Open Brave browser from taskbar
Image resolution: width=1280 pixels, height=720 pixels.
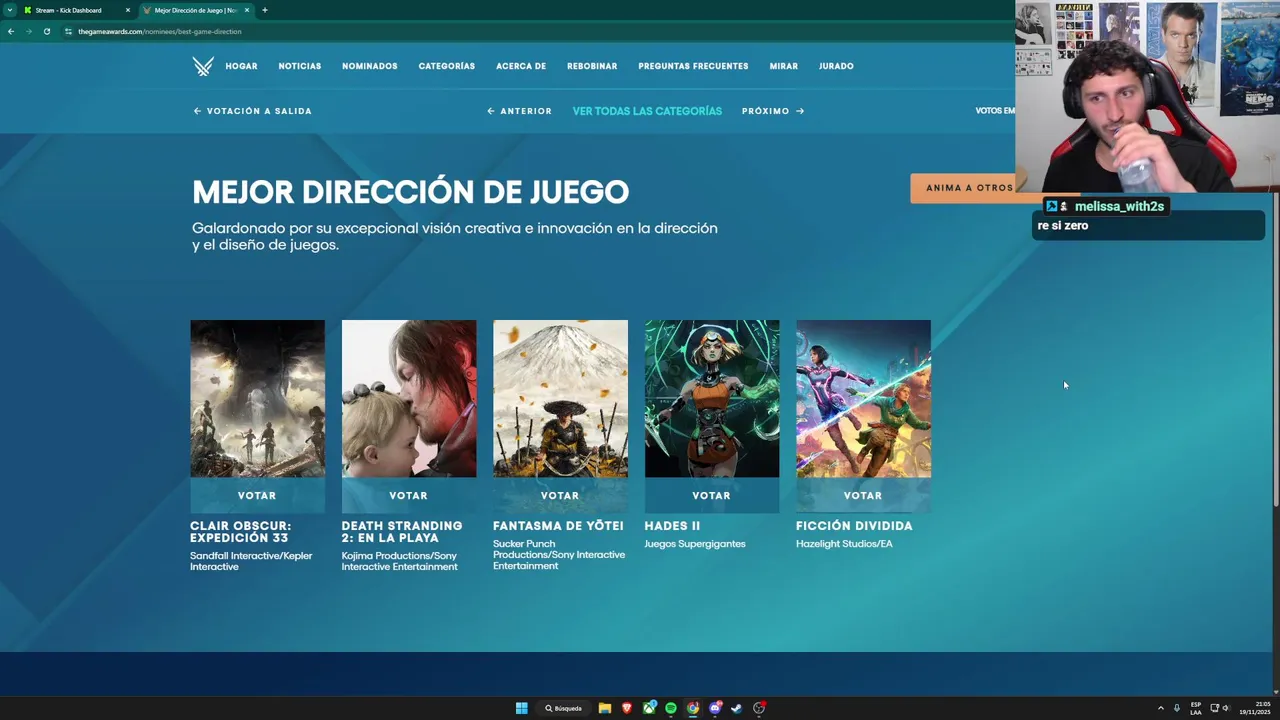pos(627,708)
